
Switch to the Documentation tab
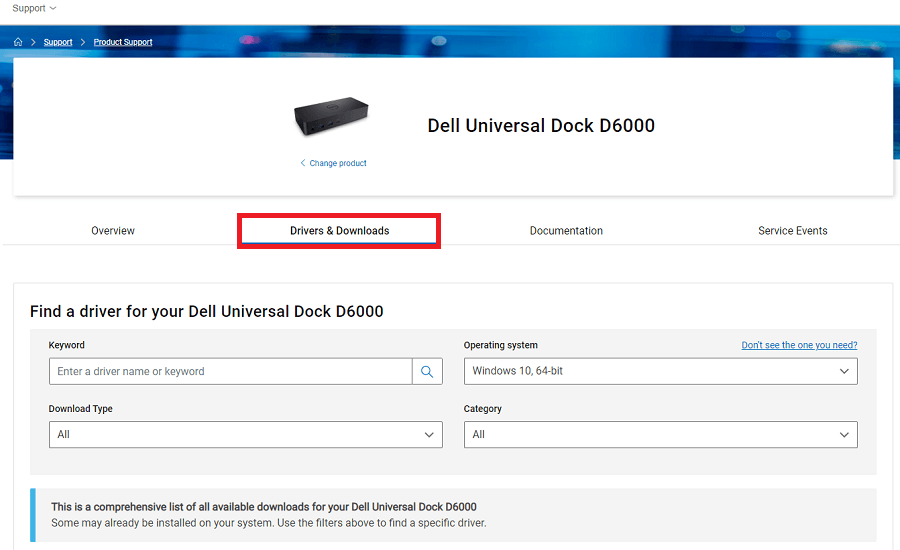tap(566, 231)
